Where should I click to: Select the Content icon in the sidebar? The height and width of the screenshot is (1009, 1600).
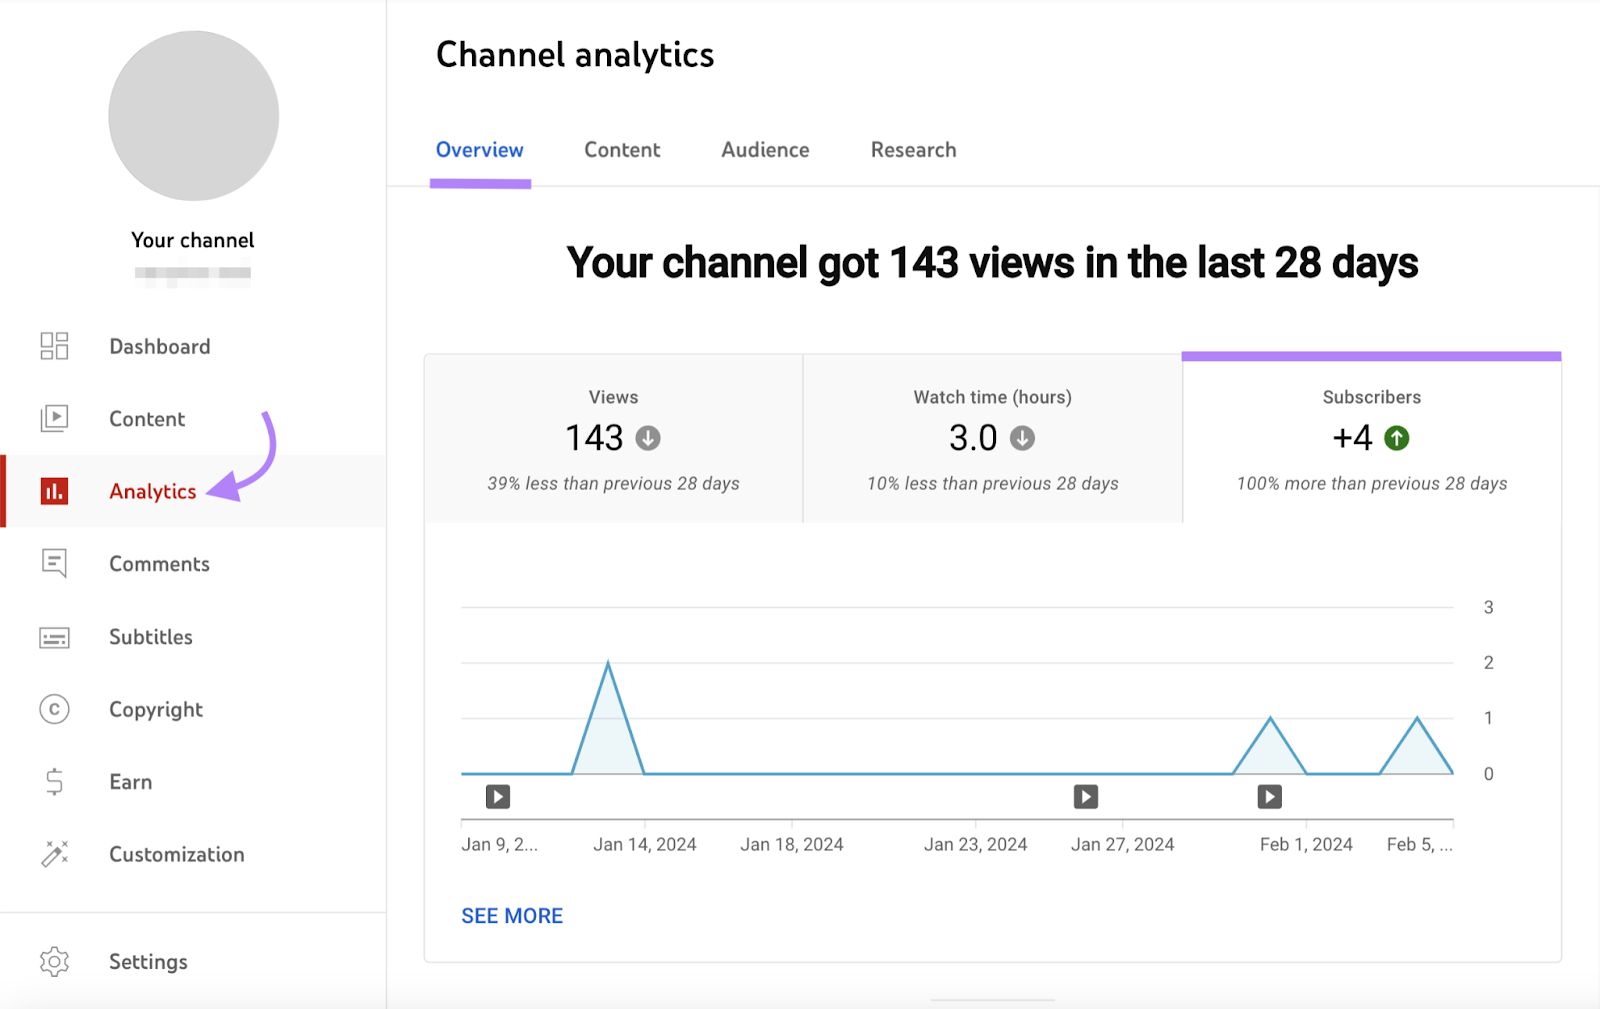(x=54, y=418)
